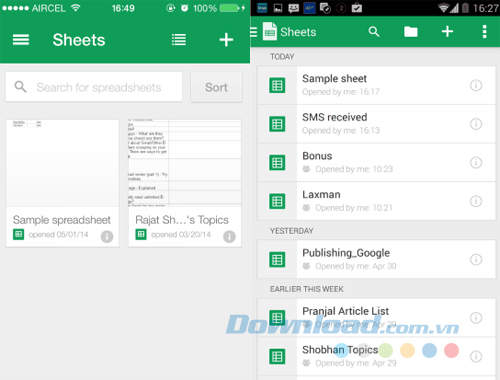Click the sheet icon beside Bonus
This screenshot has width=500, height=380.
277,163
